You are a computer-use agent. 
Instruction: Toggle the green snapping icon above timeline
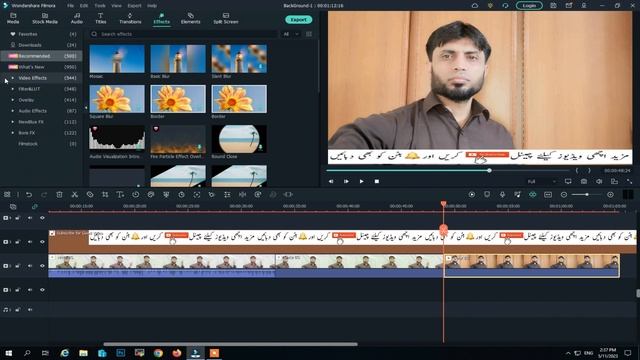point(533,195)
